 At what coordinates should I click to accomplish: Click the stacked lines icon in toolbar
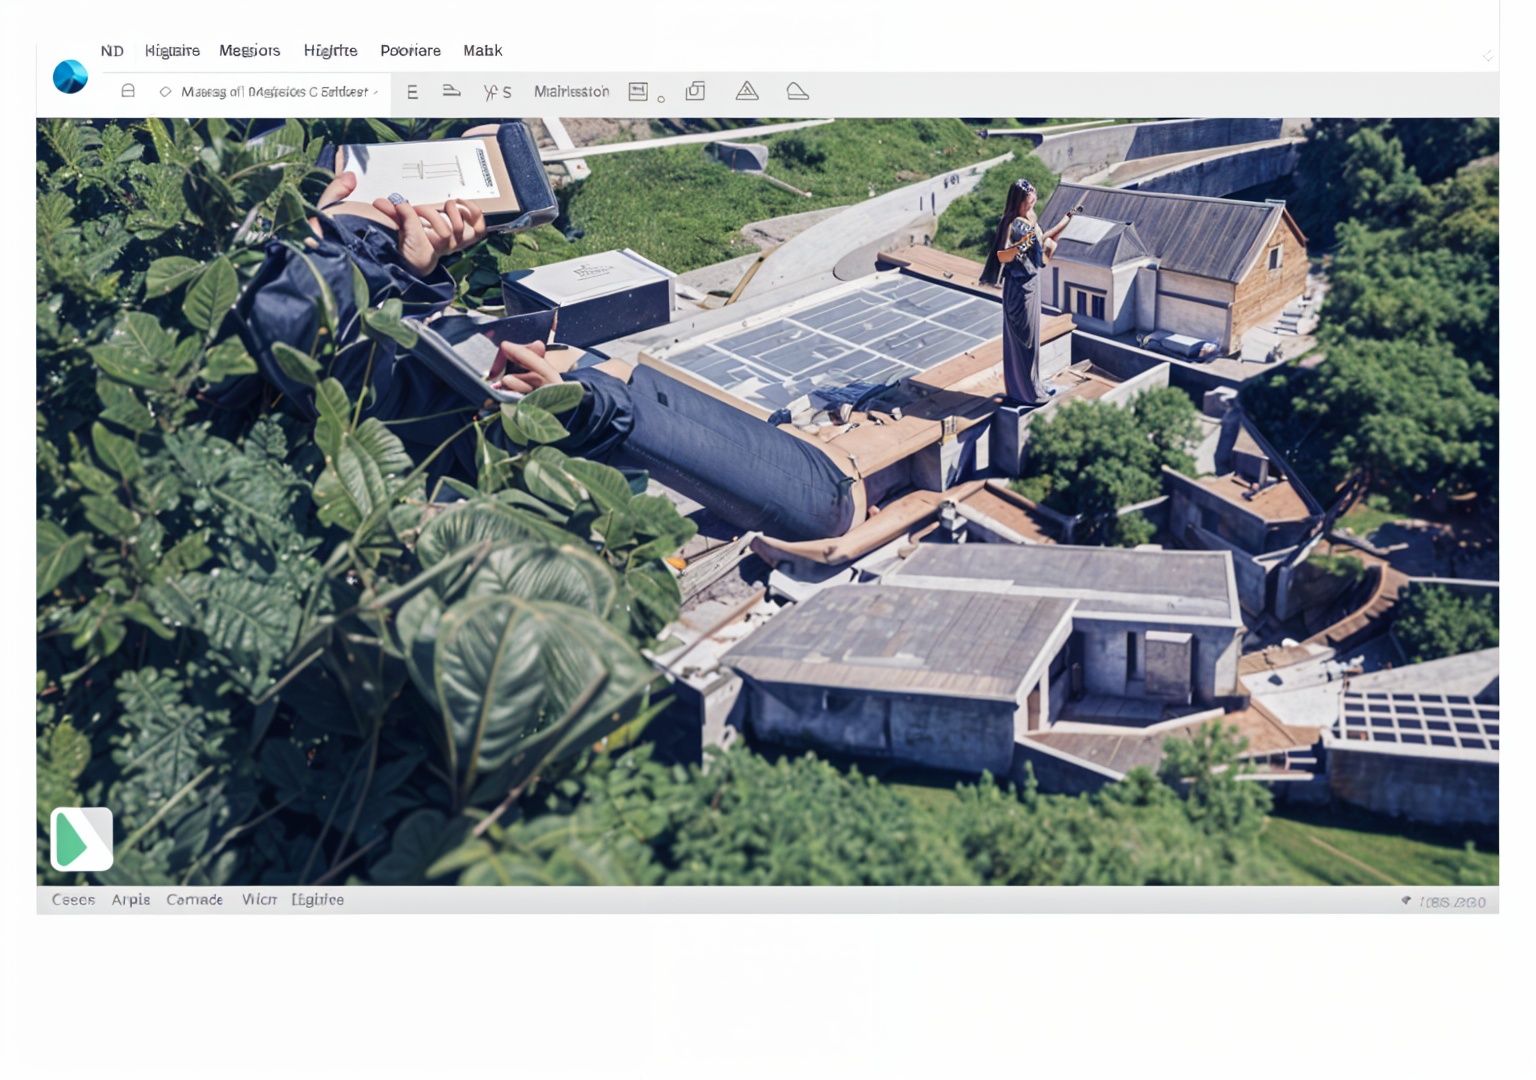452,91
